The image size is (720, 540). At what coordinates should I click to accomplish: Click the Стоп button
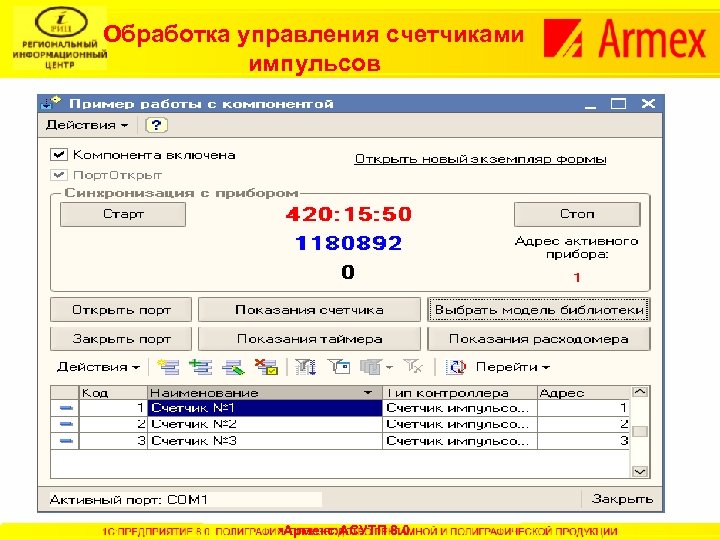[x=577, y=214]
